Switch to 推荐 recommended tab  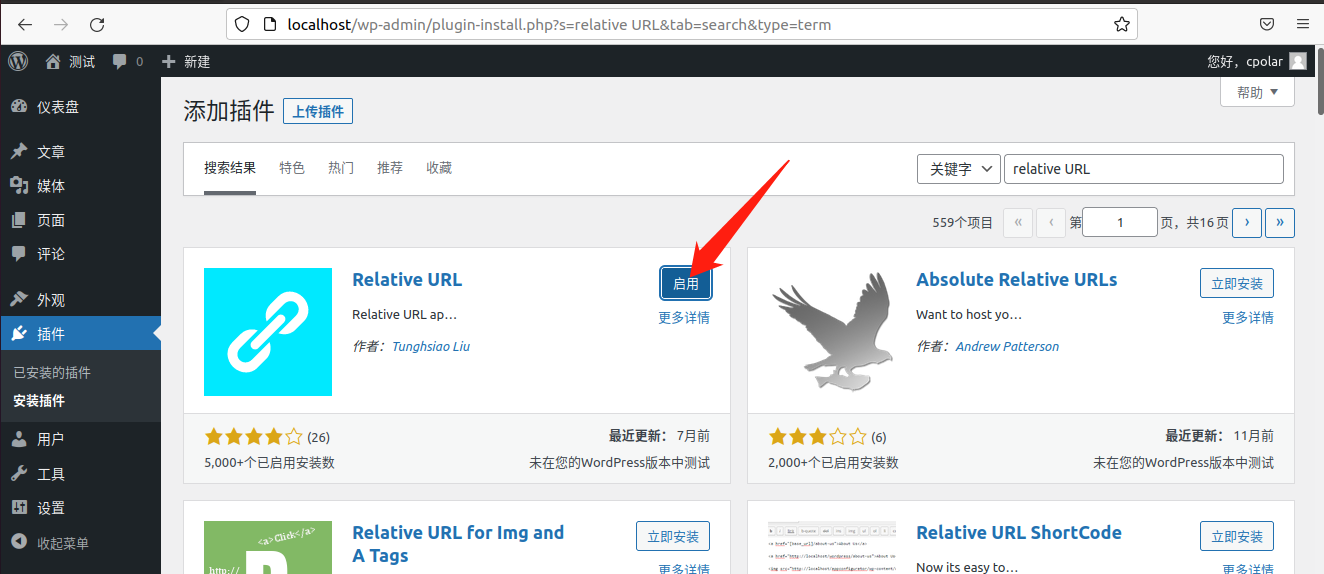390,168
